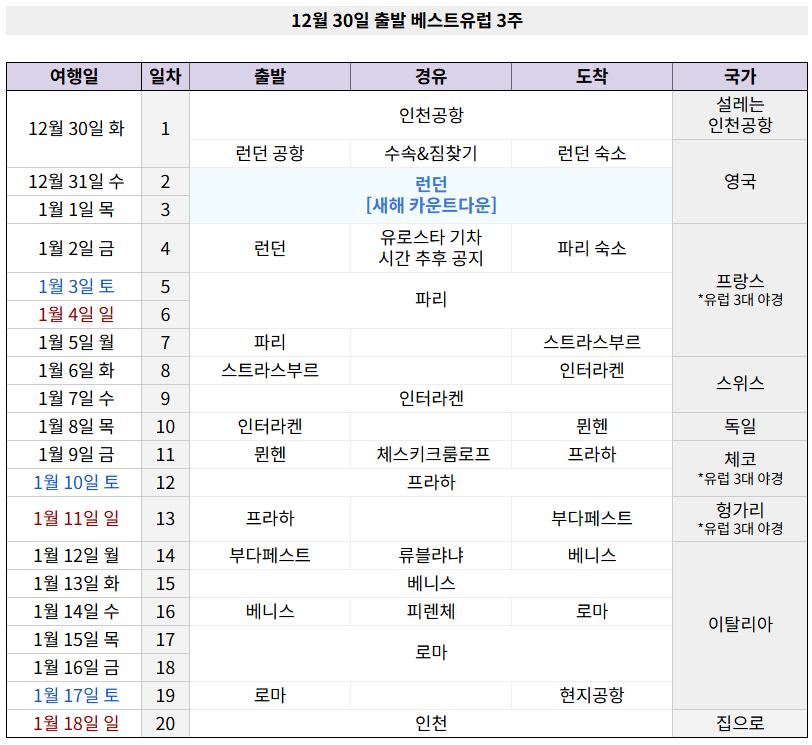Select the '체코 *유럽 3대 야경' cell

click(740, 469)
